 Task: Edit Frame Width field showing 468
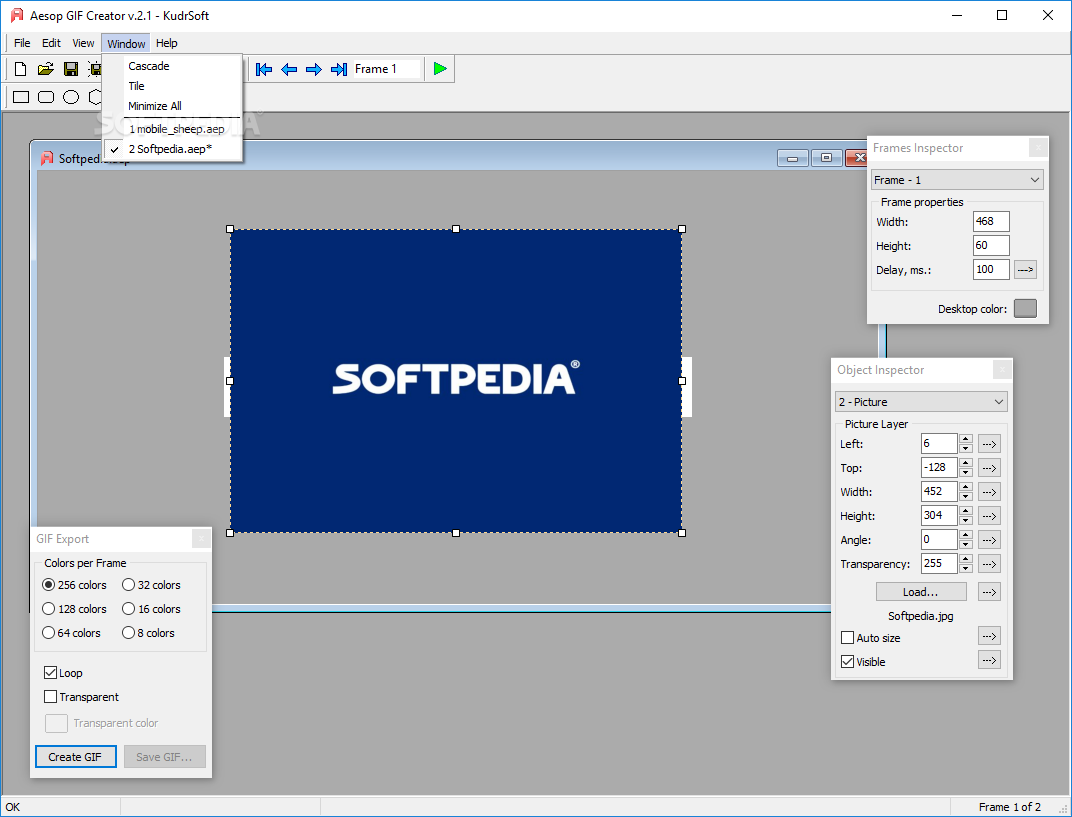pos(991,222)
